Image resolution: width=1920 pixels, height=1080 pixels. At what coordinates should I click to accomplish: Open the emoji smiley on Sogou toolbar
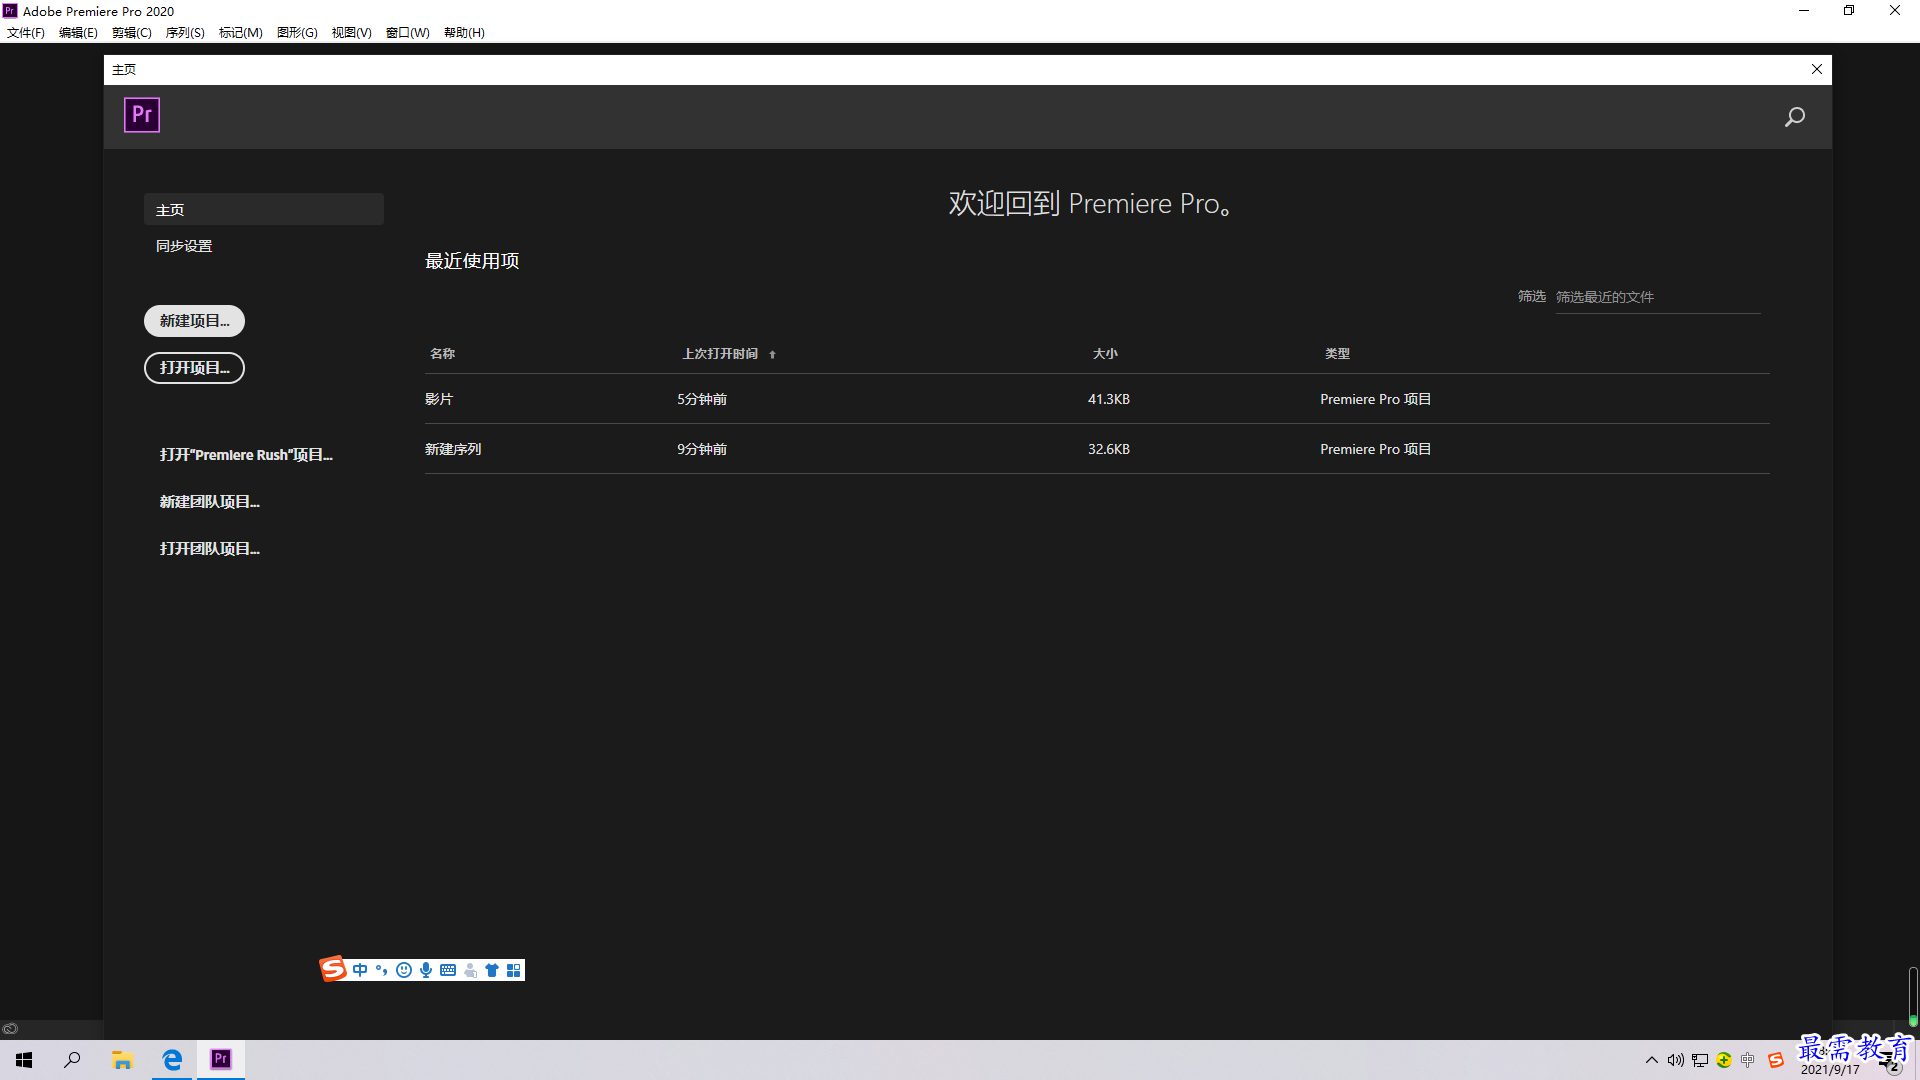[404, 970]
